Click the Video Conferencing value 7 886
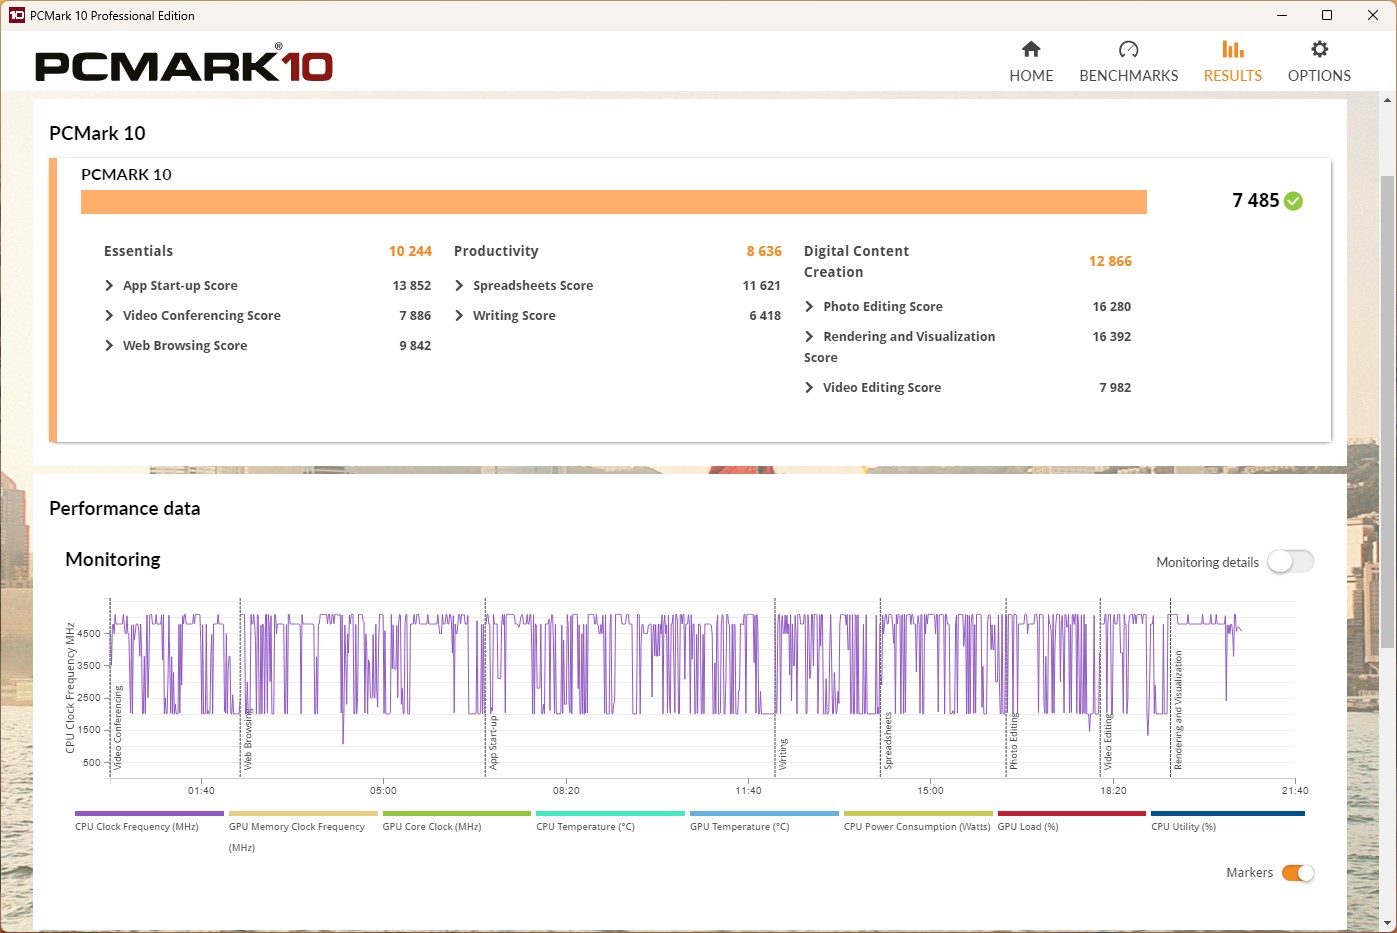This screenshot has height=933, width=1397. 415,316
